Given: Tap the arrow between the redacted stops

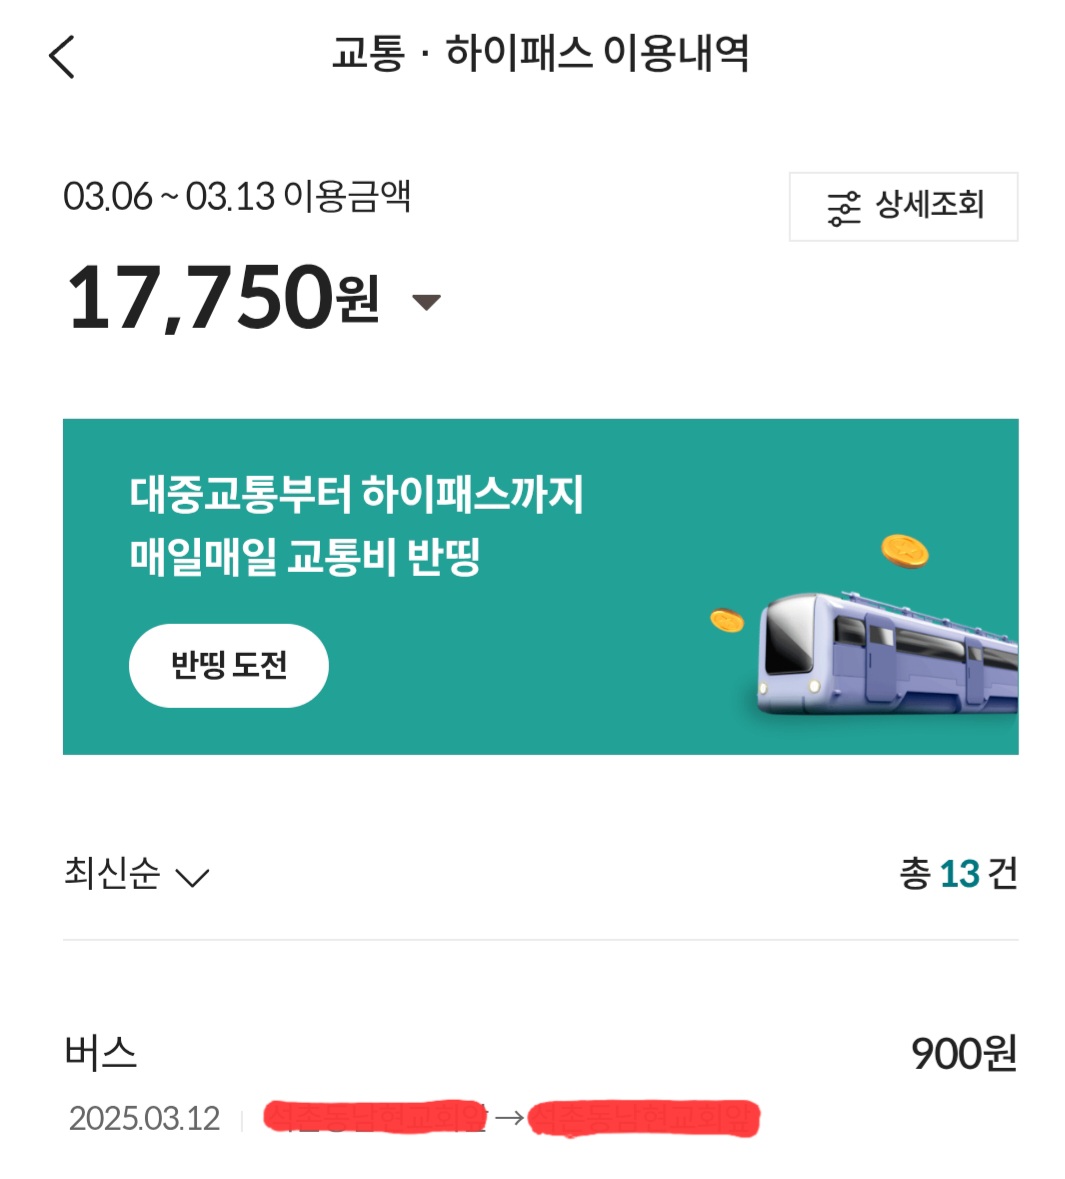Looking at the screenshot, I should (x=509, y=1117).
